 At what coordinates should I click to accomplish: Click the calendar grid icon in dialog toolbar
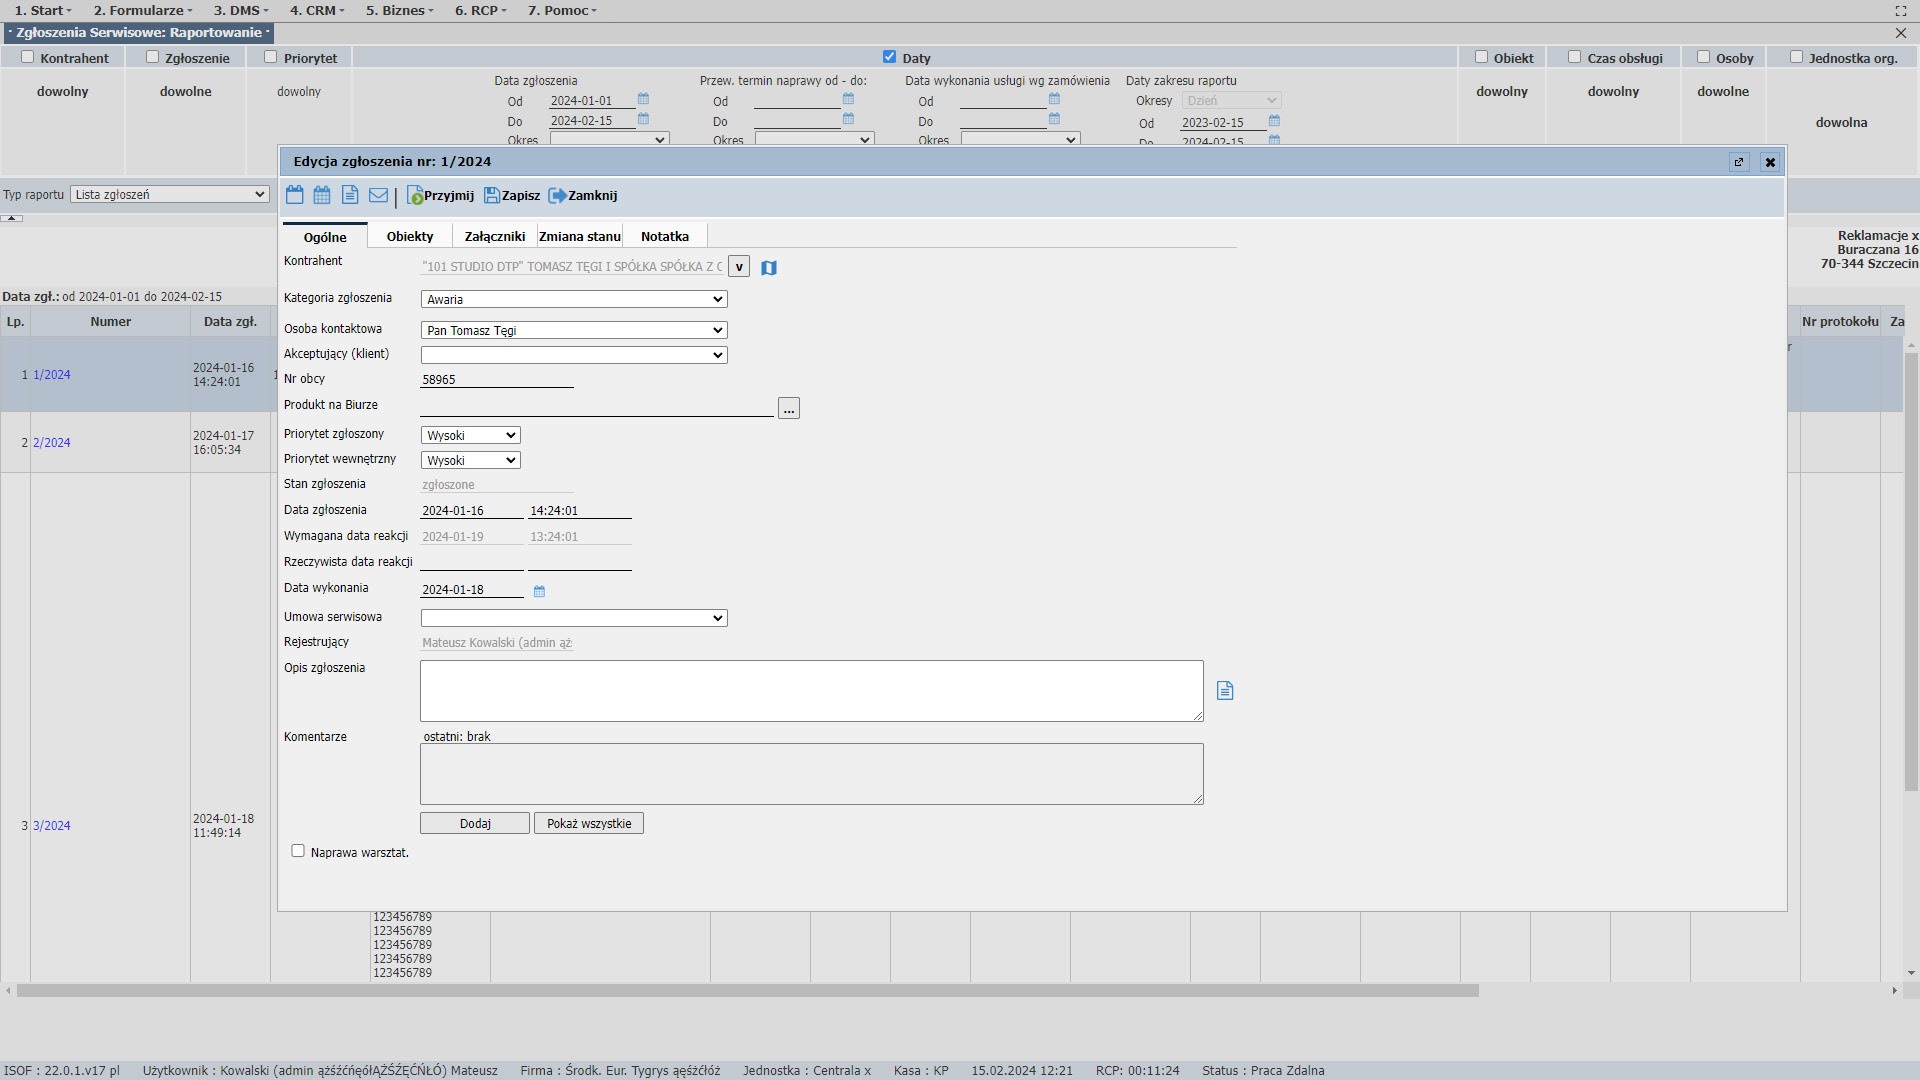322,195
